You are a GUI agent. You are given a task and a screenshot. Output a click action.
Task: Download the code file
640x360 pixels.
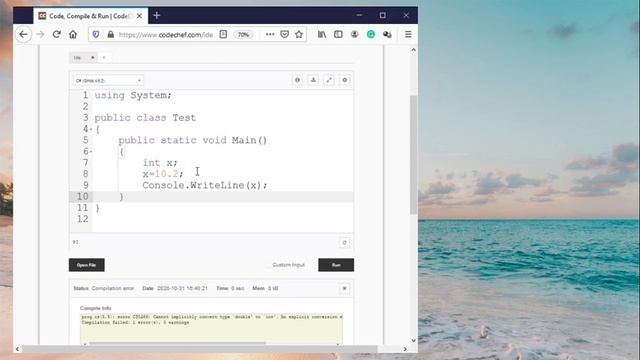click(313, 80)
